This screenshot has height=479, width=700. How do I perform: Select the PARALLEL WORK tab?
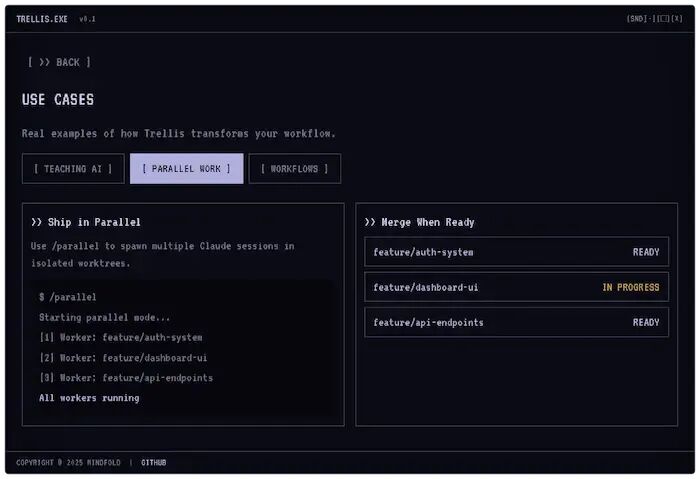pos(187,169)
